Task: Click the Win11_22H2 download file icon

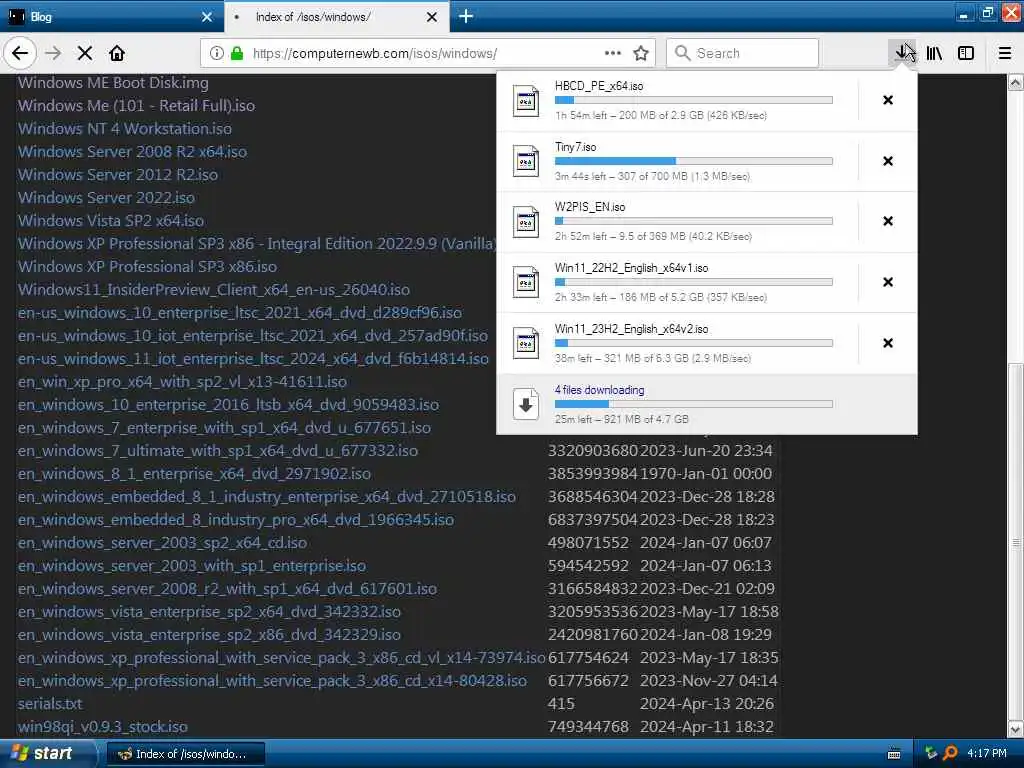Action: click(526, 283)
